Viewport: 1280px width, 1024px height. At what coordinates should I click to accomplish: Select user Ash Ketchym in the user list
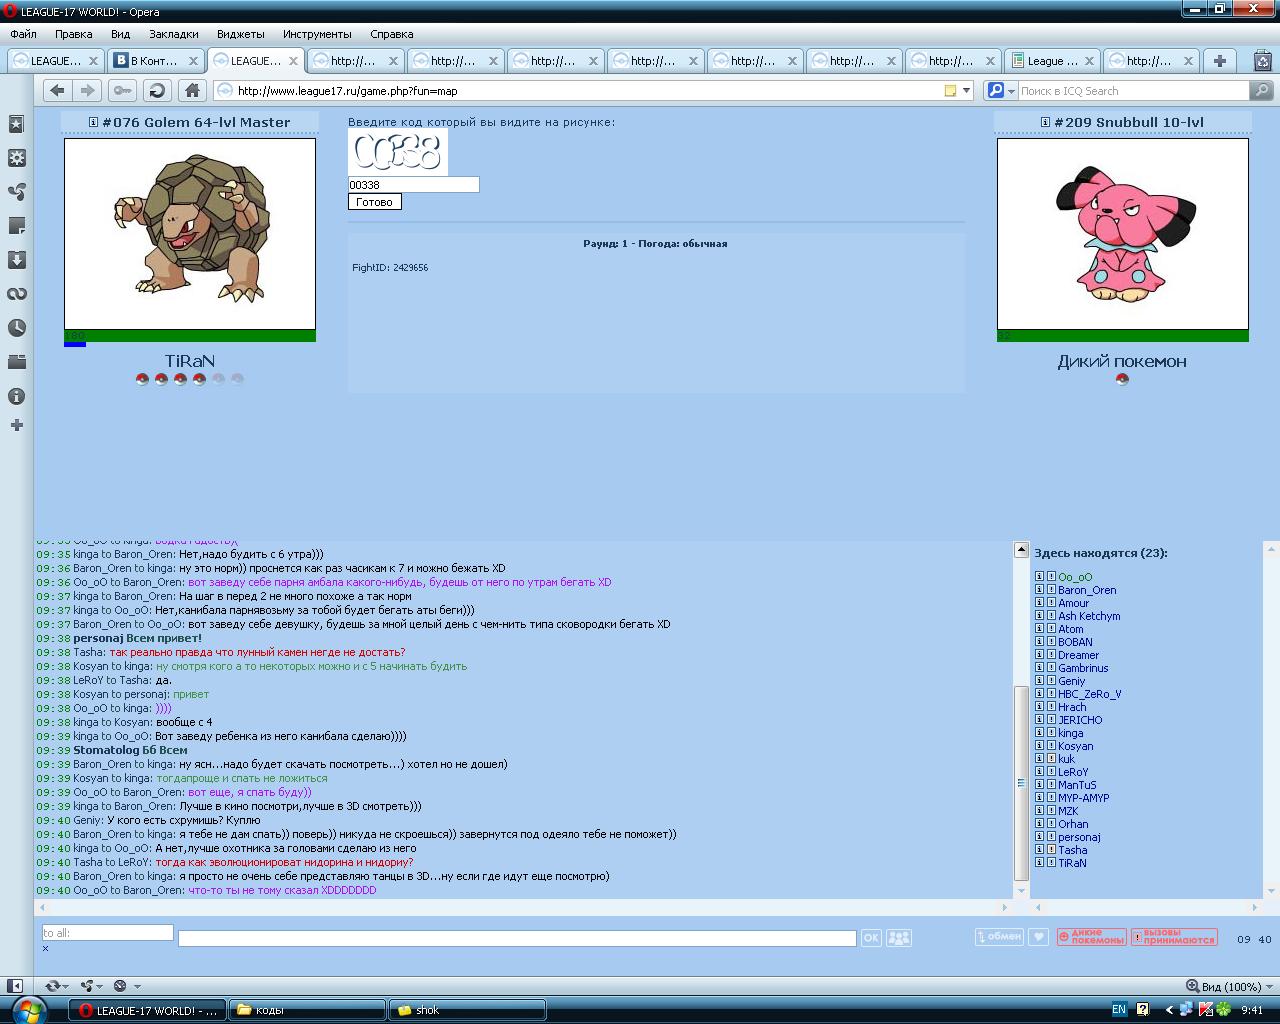[x=1089, y=616]
